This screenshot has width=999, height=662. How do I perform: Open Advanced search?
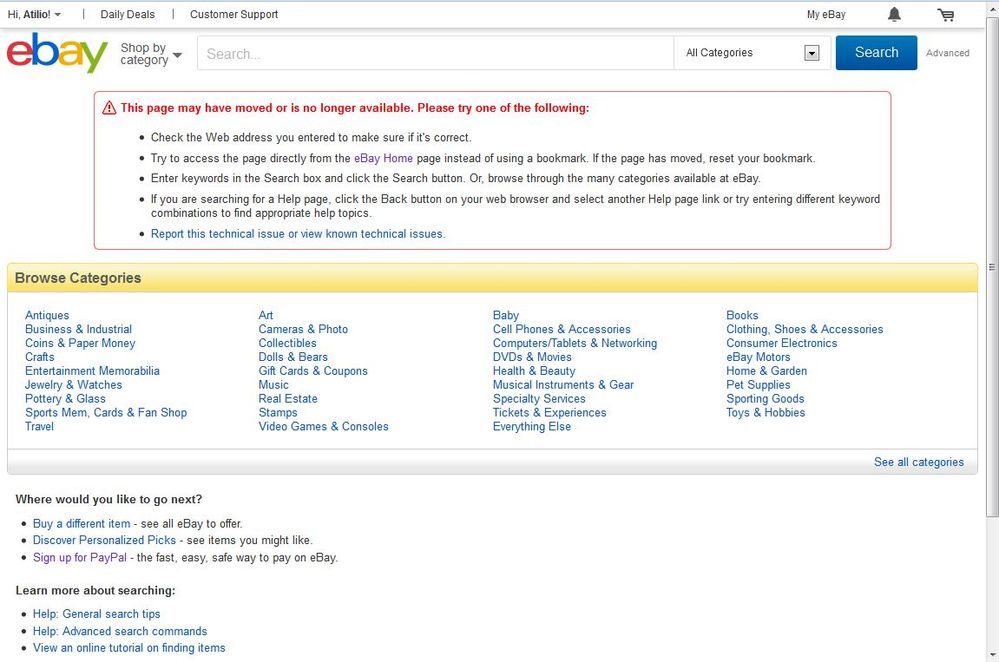pos(947,53)
